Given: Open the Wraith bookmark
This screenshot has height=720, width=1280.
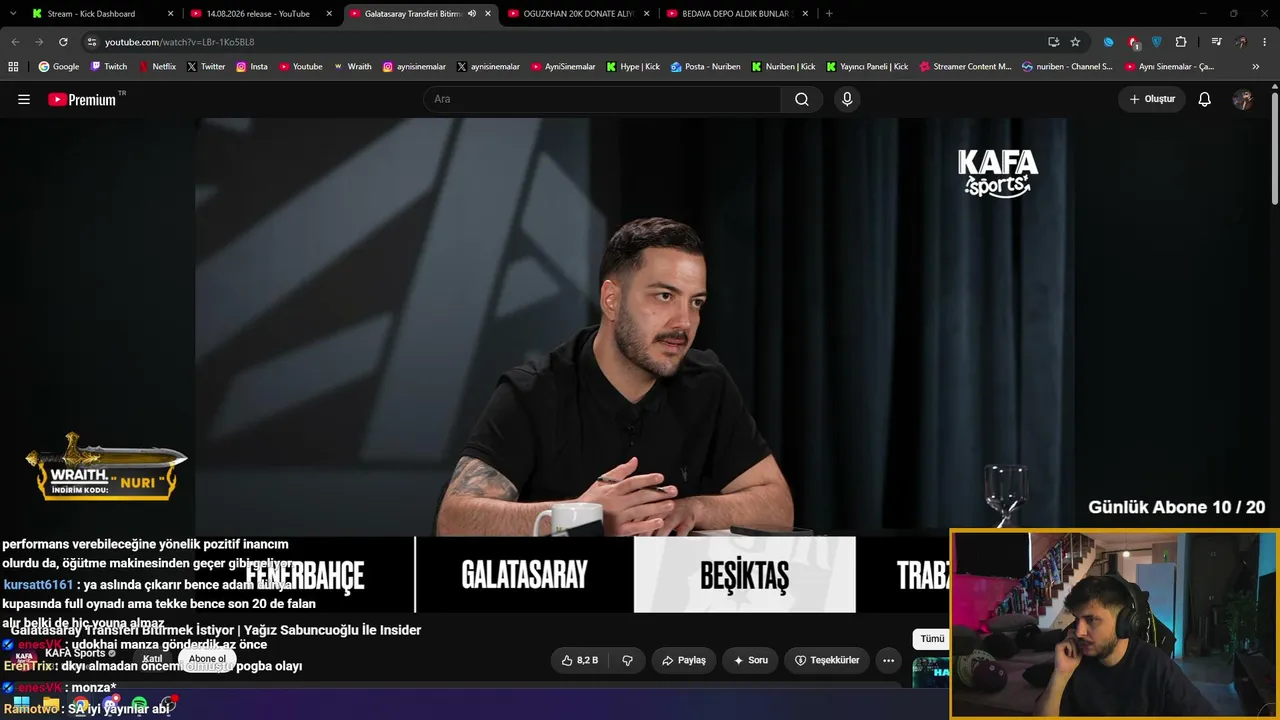Looking at the screenshot, I should click(x=353, y=67).
